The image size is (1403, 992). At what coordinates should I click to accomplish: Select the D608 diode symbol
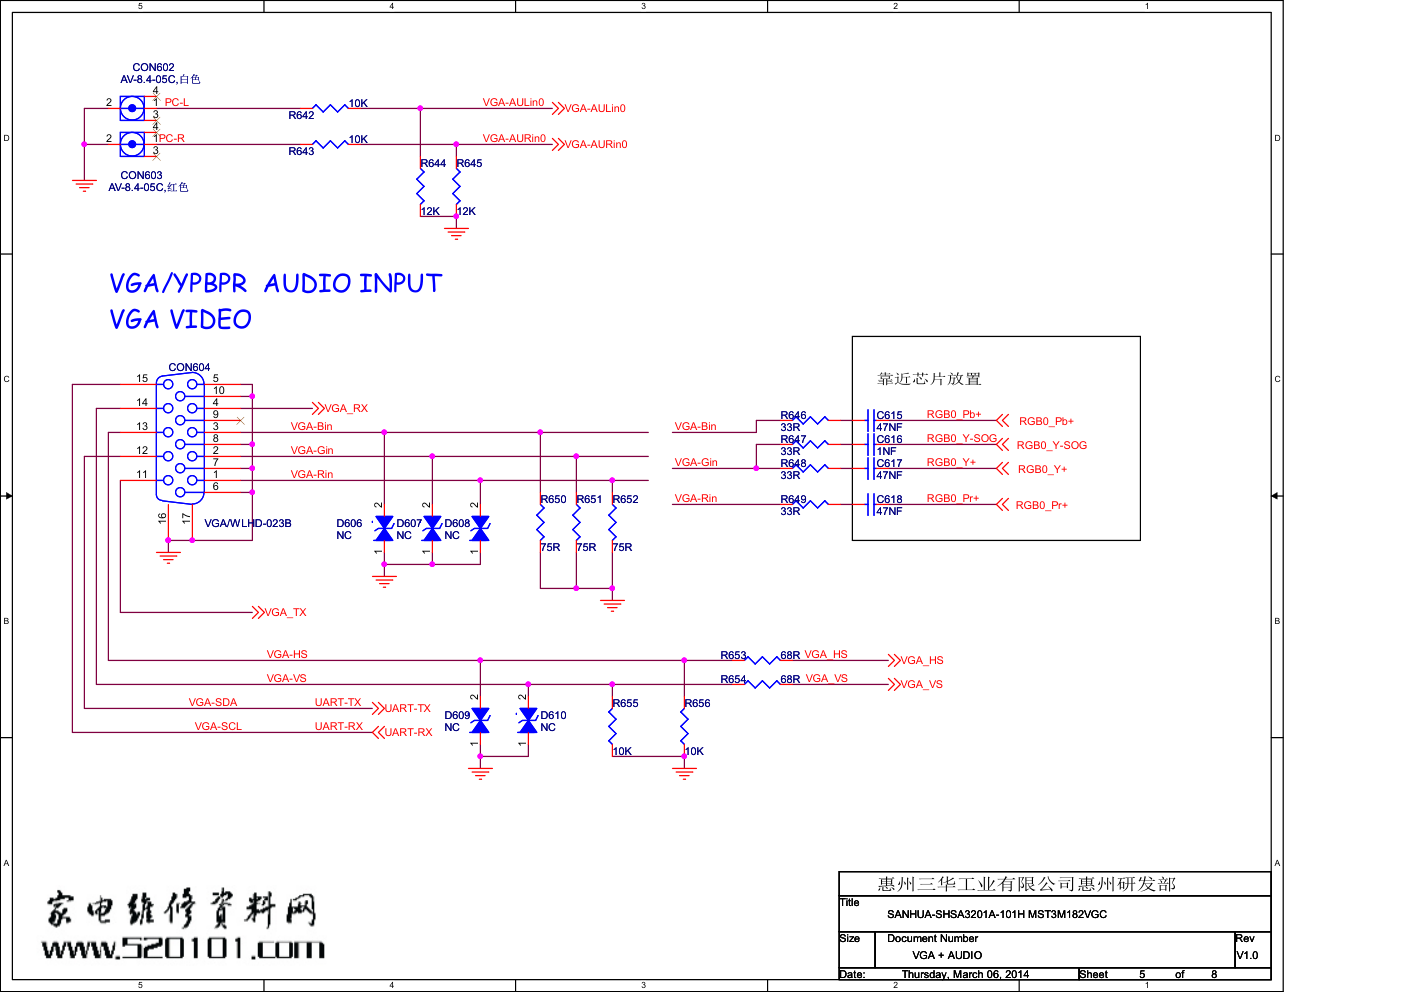coord(480,529)
